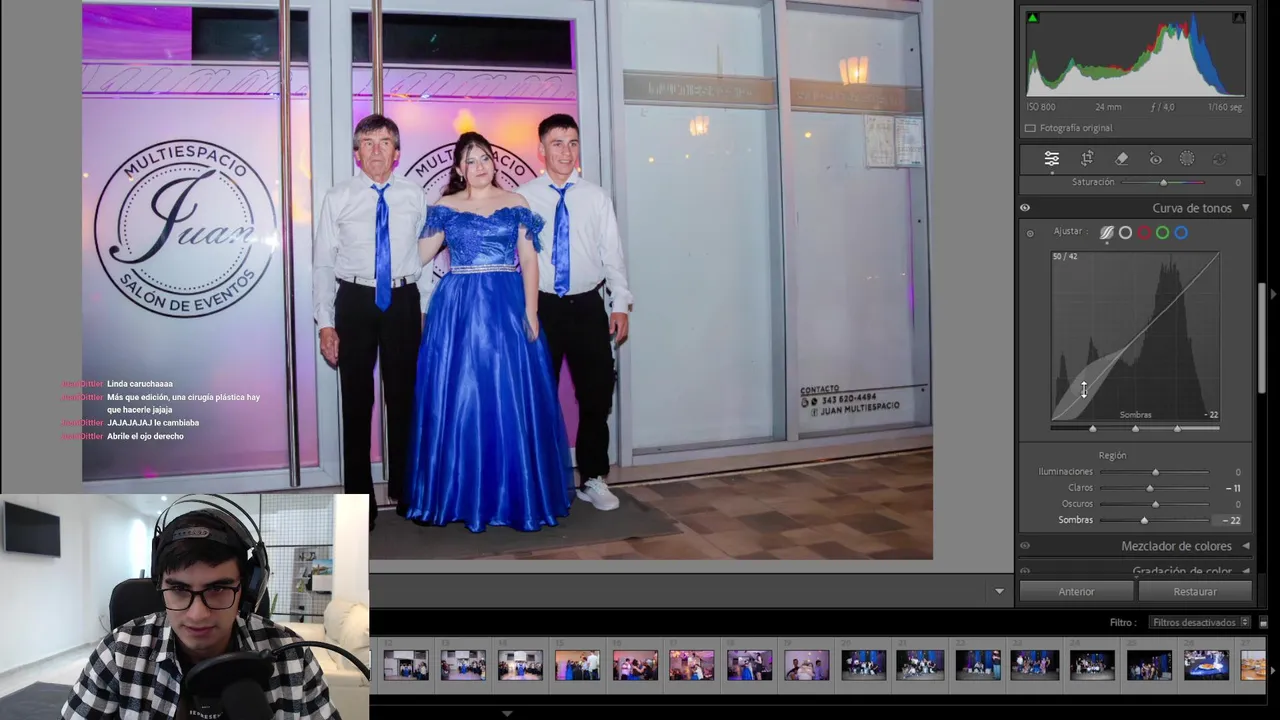Select filmstrip thumbnail number 13
The image size is (1280, 720).
point(463,665)
